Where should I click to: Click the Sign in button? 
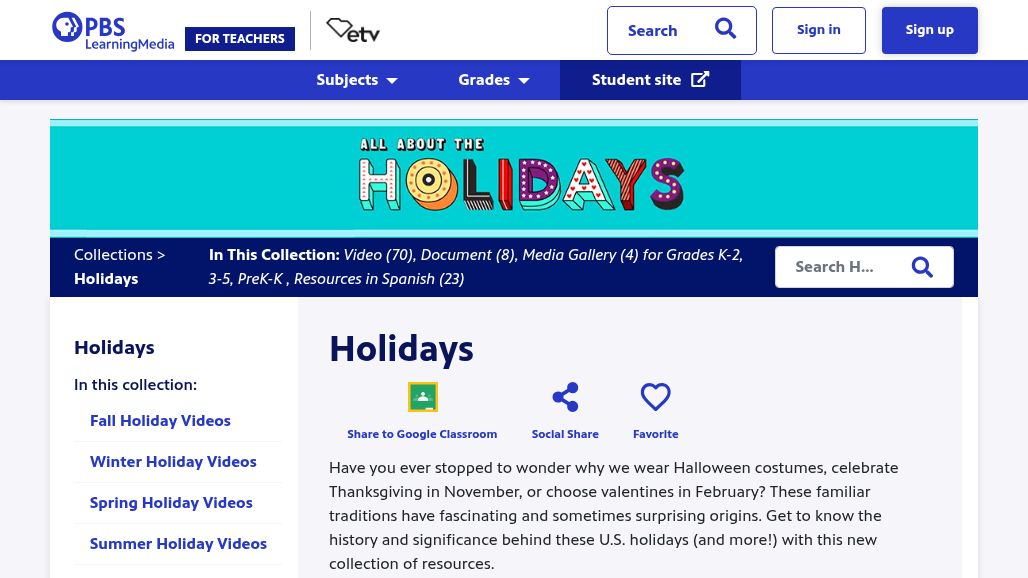point(819,30)
